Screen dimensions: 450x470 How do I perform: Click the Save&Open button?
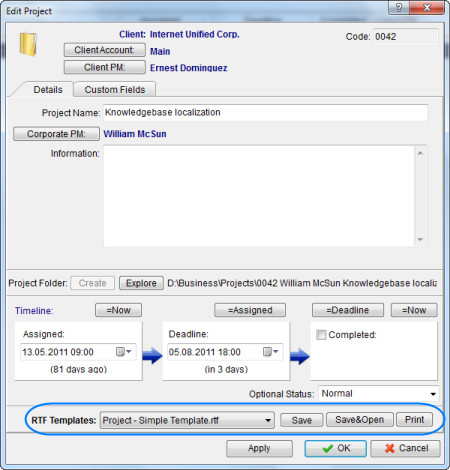pos(360,420)
